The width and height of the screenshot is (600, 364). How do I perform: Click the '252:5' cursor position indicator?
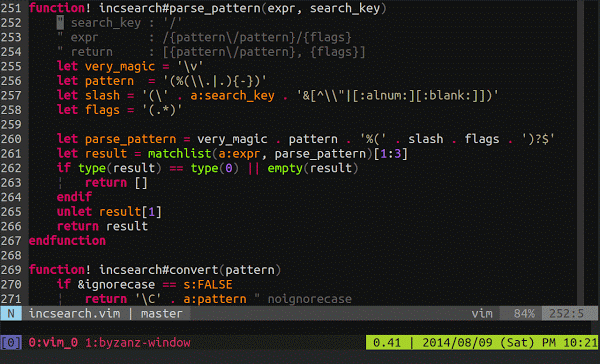click(x=566, y=313)
